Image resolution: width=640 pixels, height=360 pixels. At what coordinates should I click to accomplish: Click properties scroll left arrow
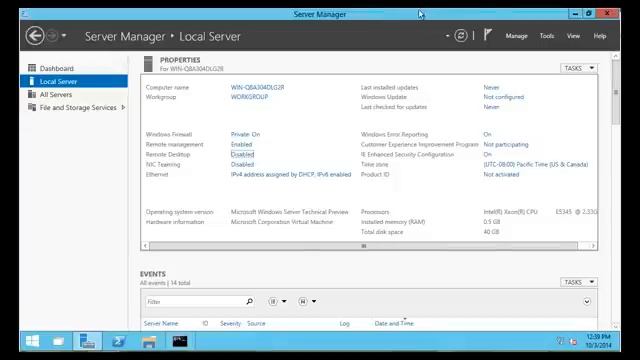point(145,246)
